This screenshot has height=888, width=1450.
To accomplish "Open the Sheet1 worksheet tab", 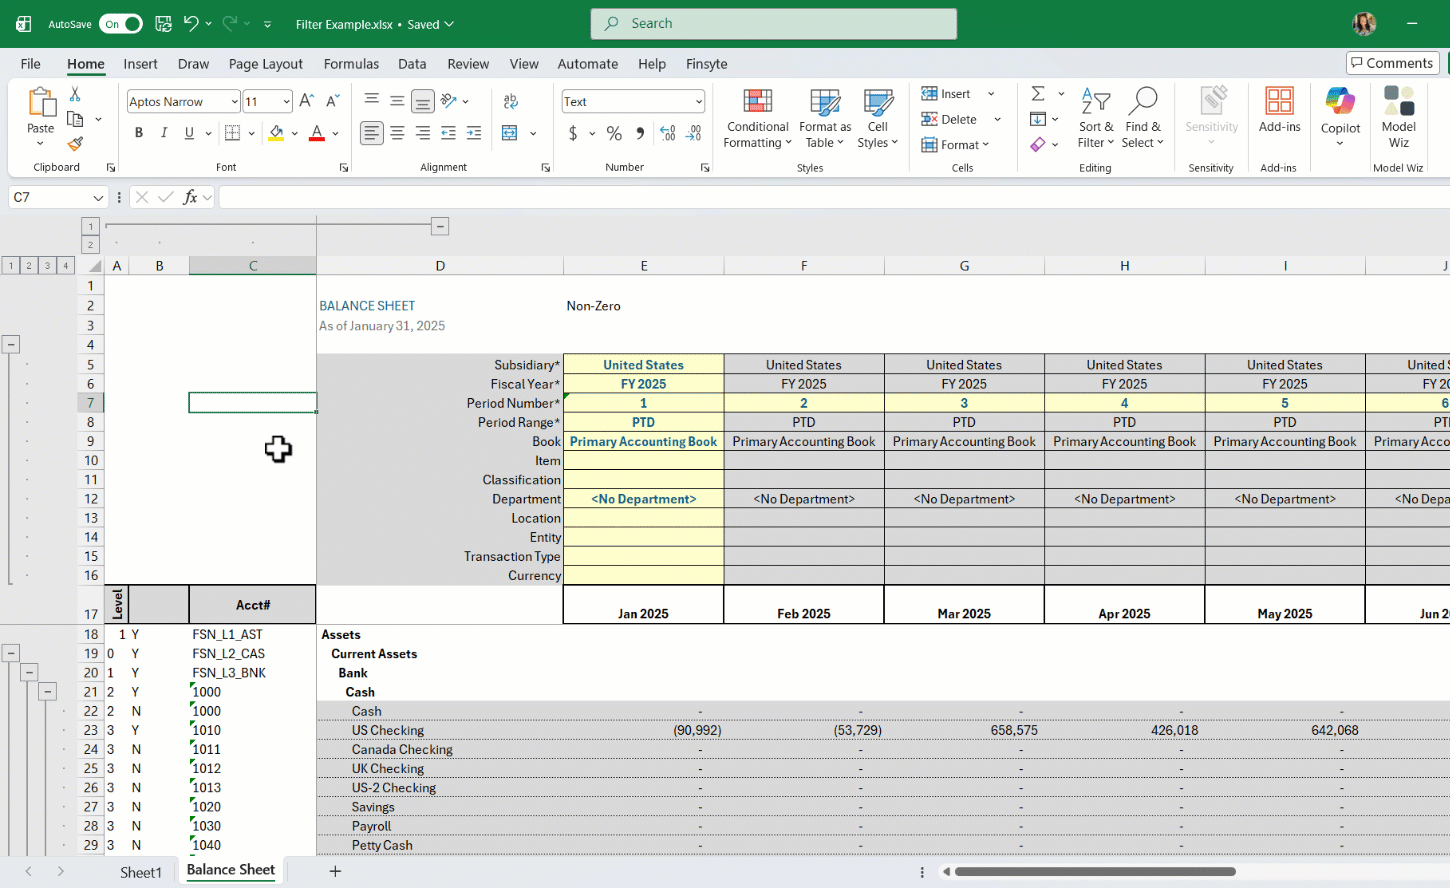I will (x=141, y=872).
